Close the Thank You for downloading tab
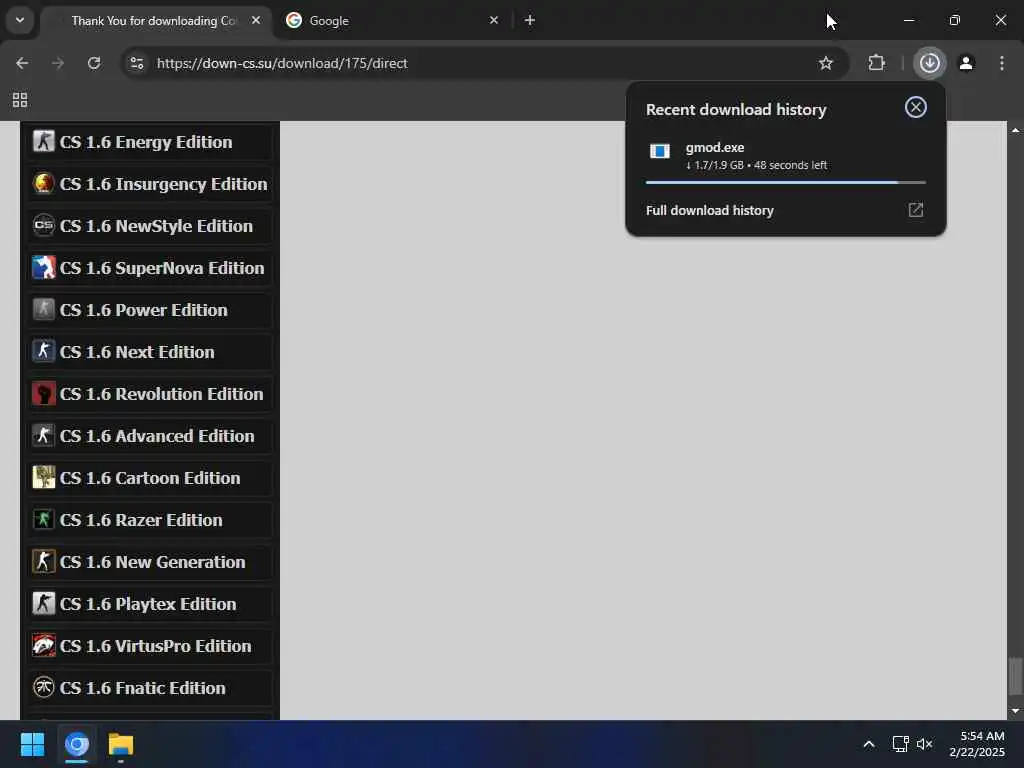This screenshot has width=1024, height=768. click(x=256, y=20)
